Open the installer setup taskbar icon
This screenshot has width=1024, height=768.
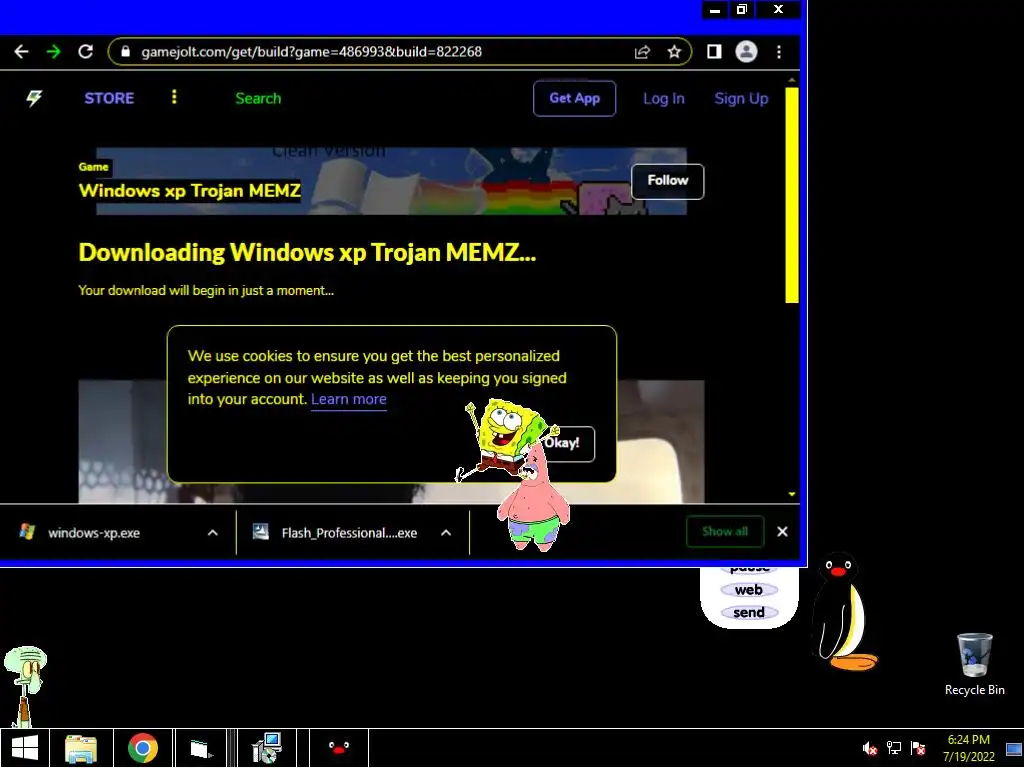click(x=266, y=748)
